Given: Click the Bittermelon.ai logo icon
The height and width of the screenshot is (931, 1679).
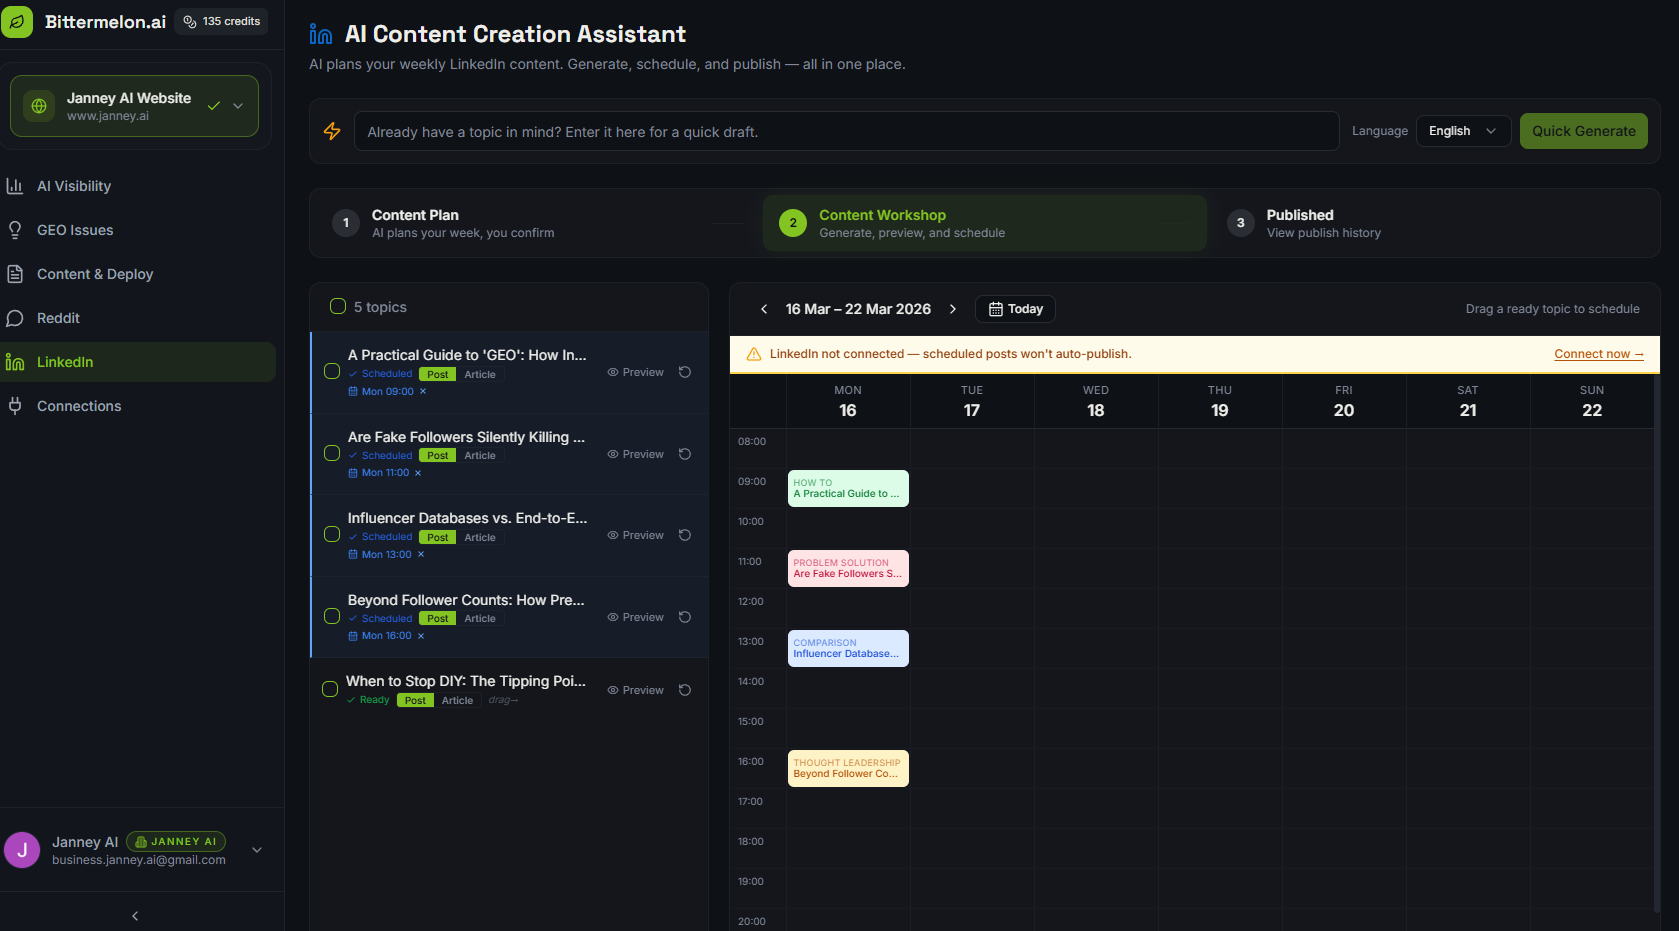Looking at the screenshot, I should point(17,22).
